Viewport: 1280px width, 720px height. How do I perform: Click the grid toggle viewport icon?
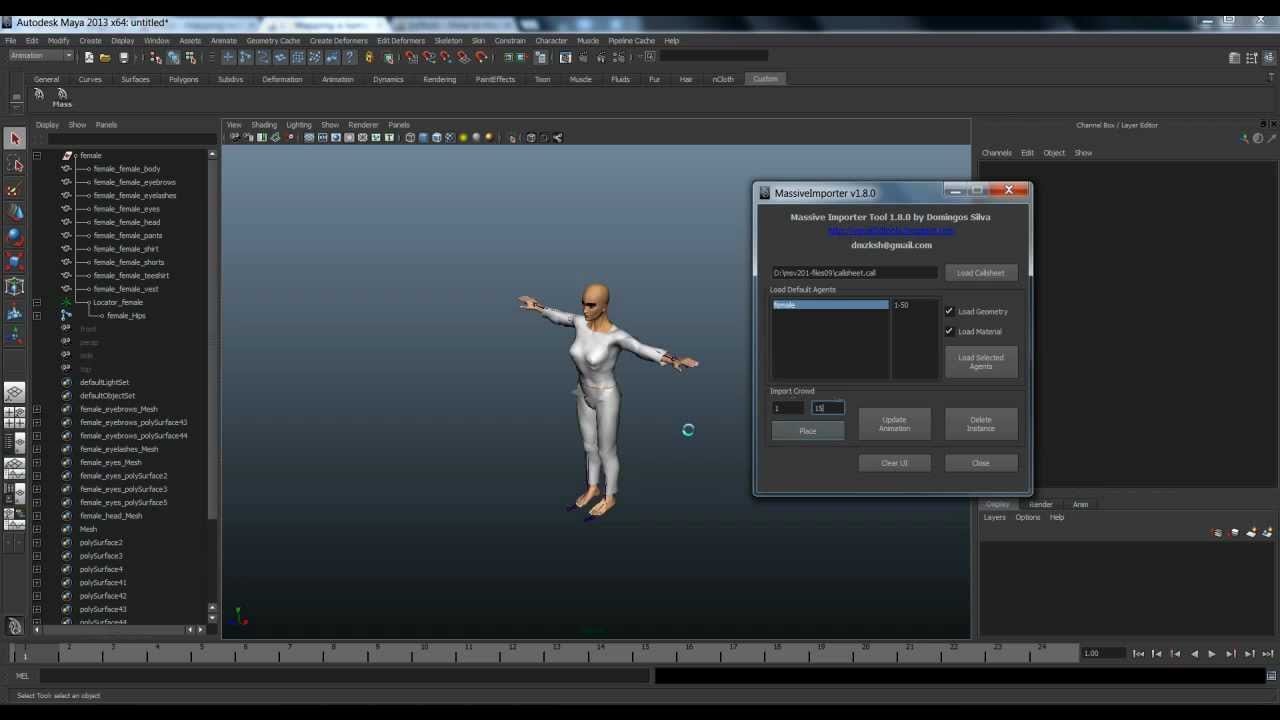click(309, 138)
